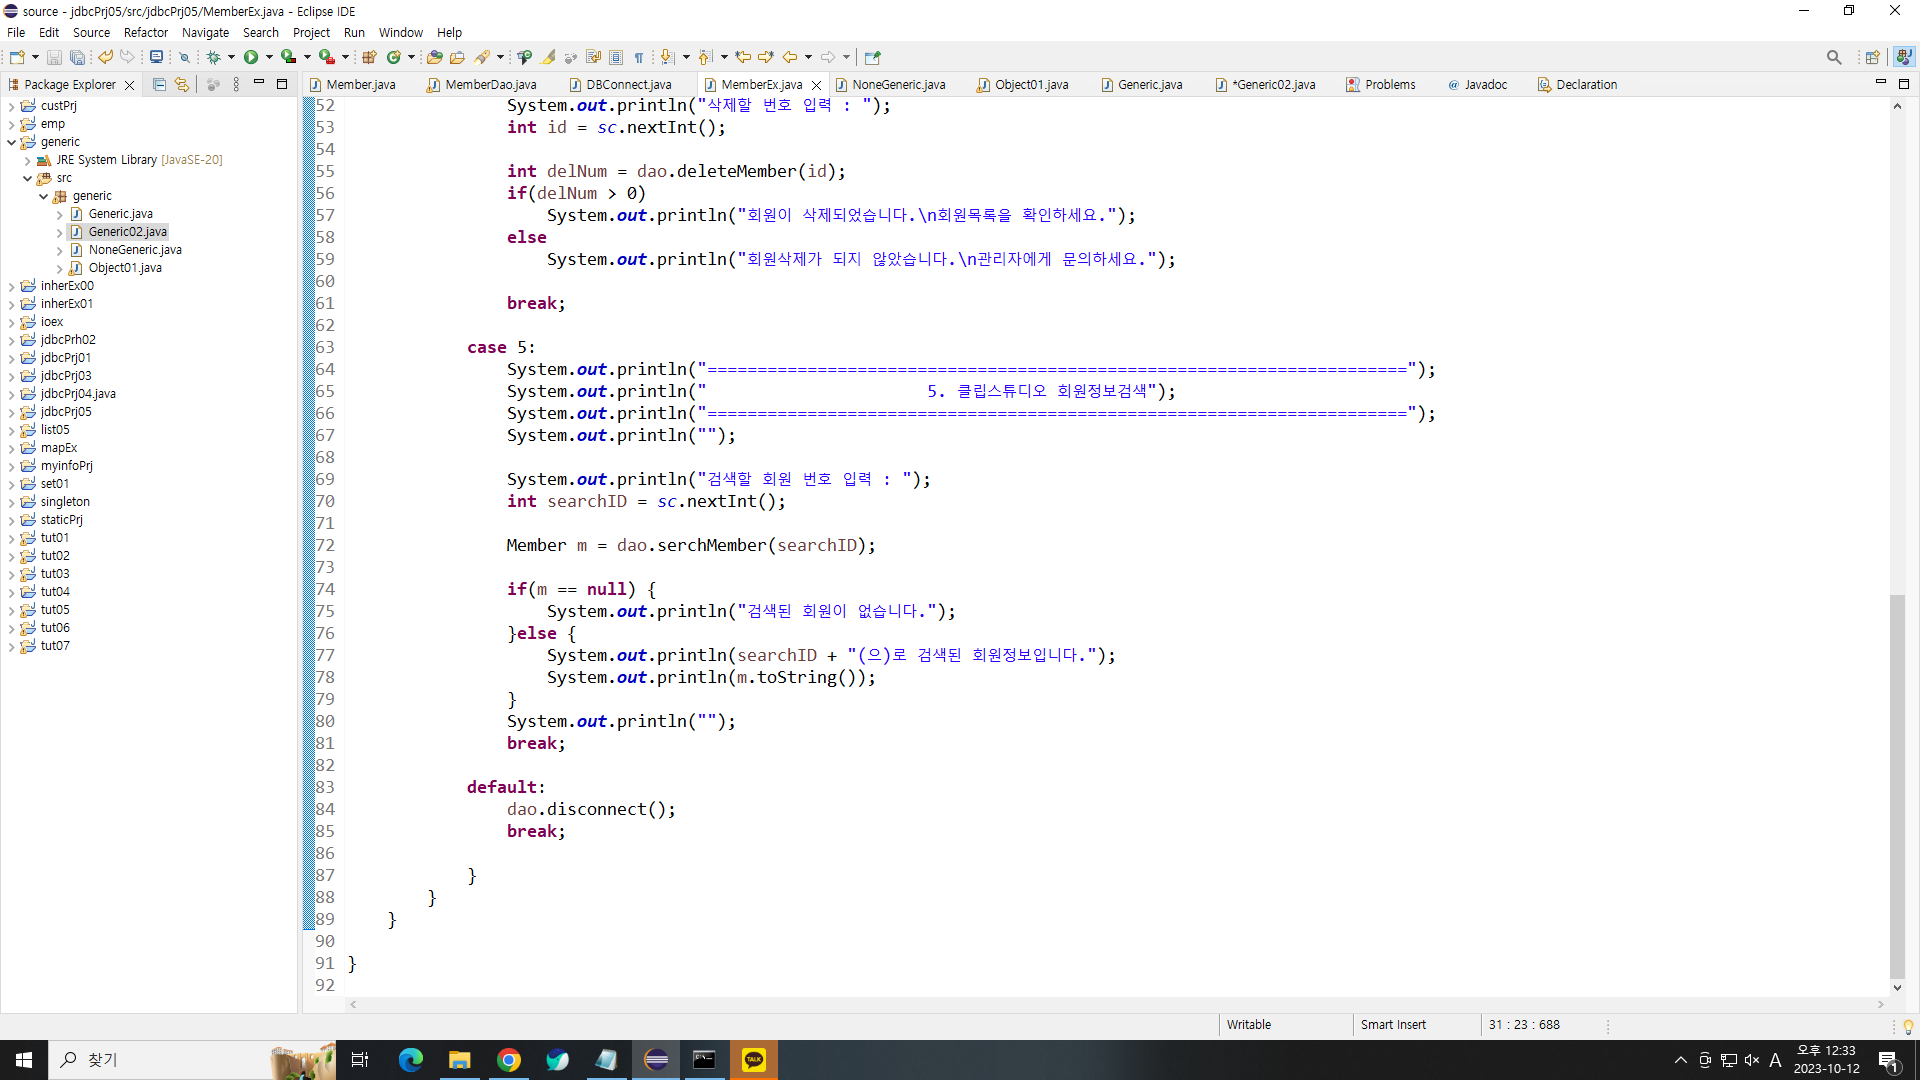Toggle Show Whitespace Characters pilcrow icon
This screenshot has width=1920, height=1080.
coord(639,57)
